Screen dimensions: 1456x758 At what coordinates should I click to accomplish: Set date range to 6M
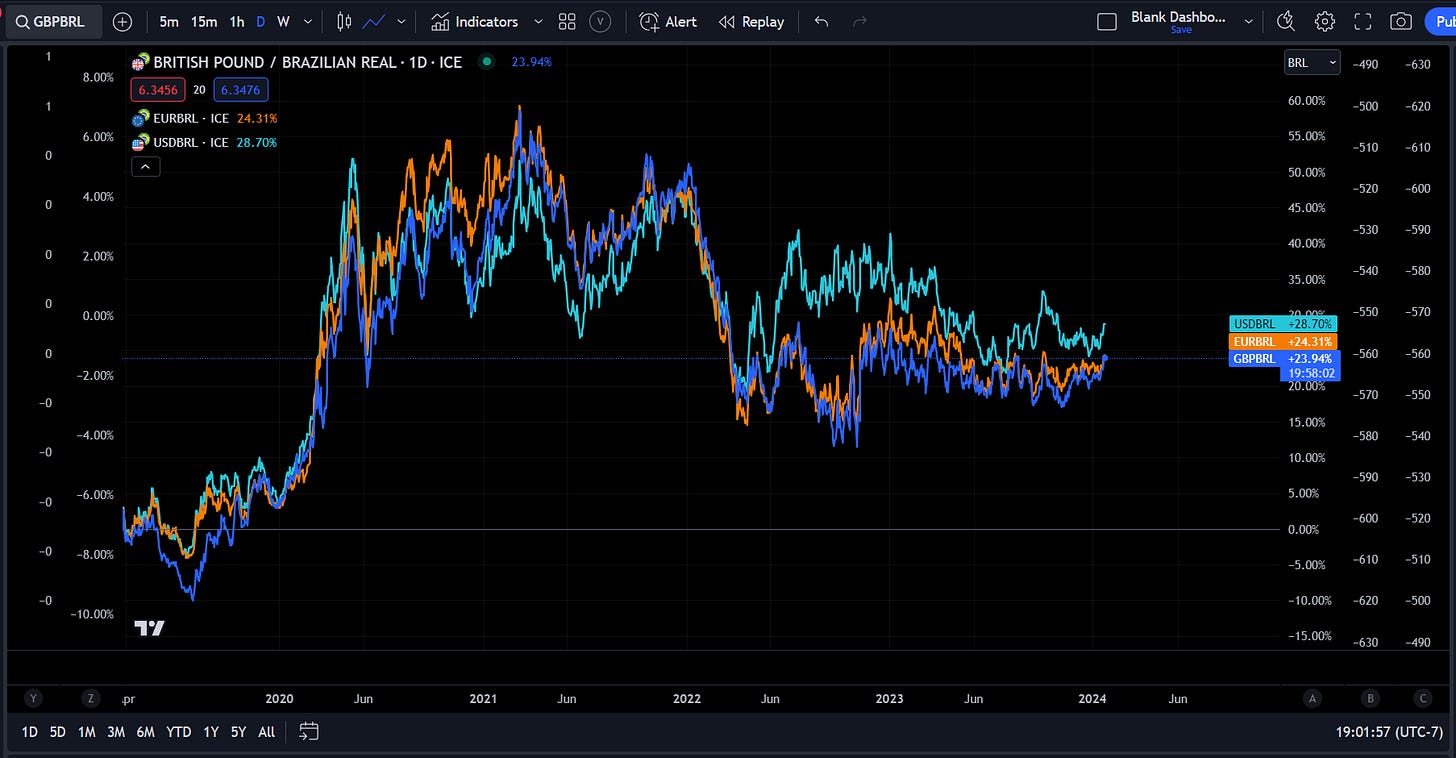[146, 732]
